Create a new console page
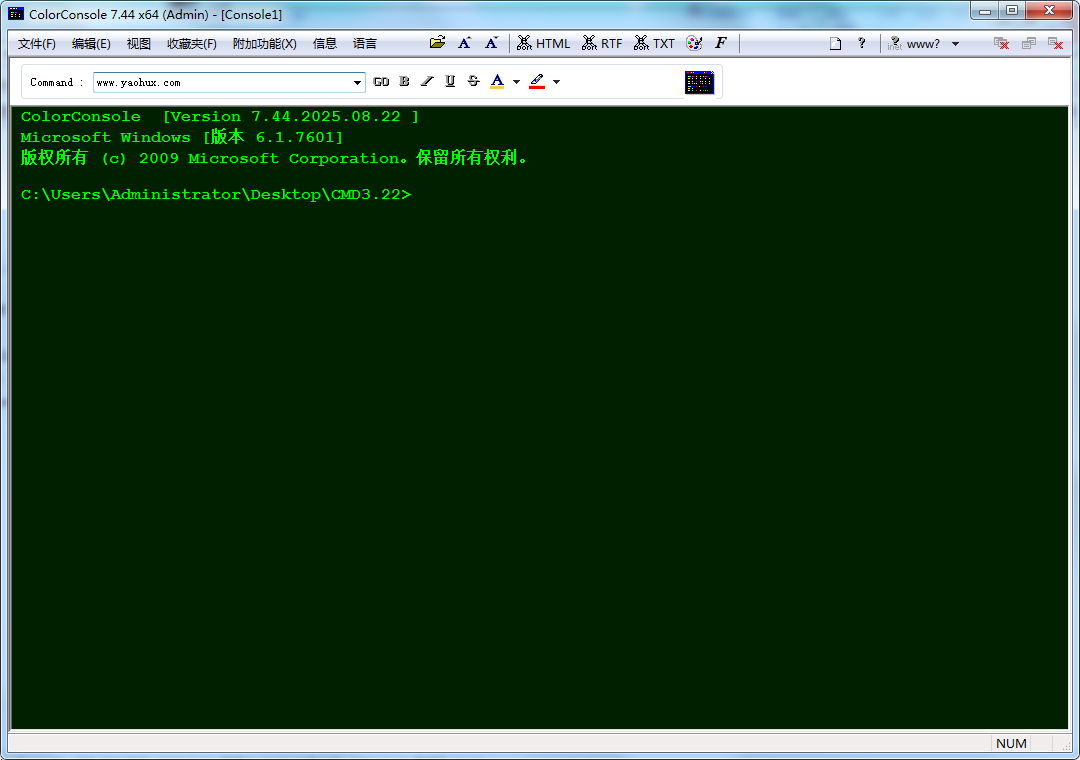Image resolution: width=1080 pixels, height=760 pixels. [835, 43]
